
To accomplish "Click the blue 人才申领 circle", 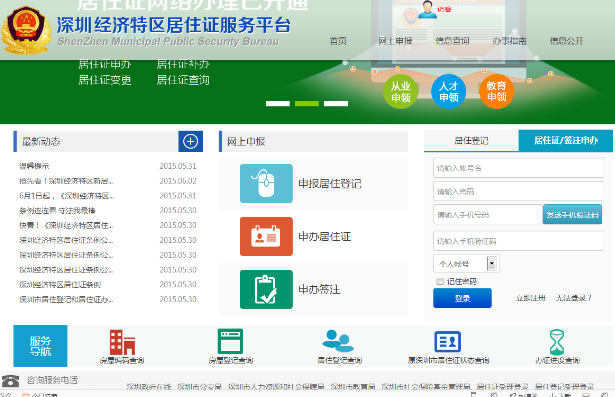I will tap(449, 91).
